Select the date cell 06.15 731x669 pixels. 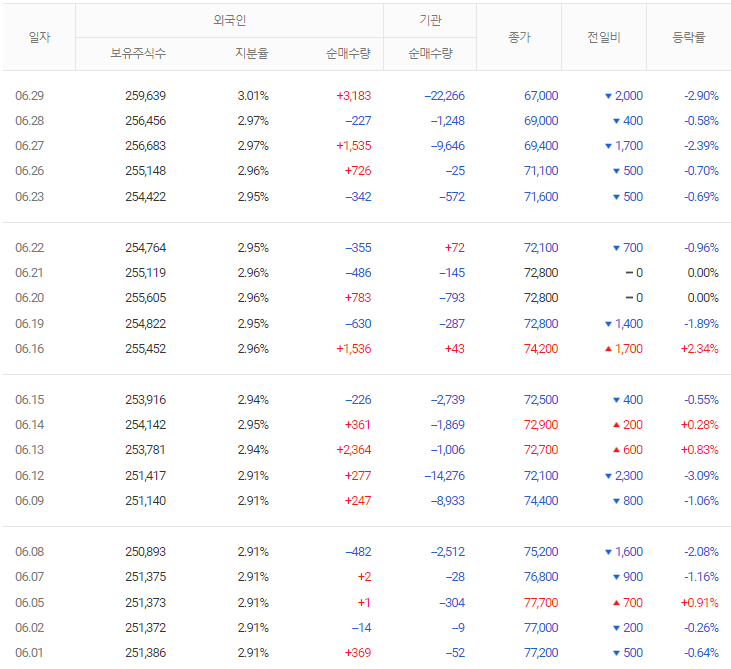tap(29, 400)
